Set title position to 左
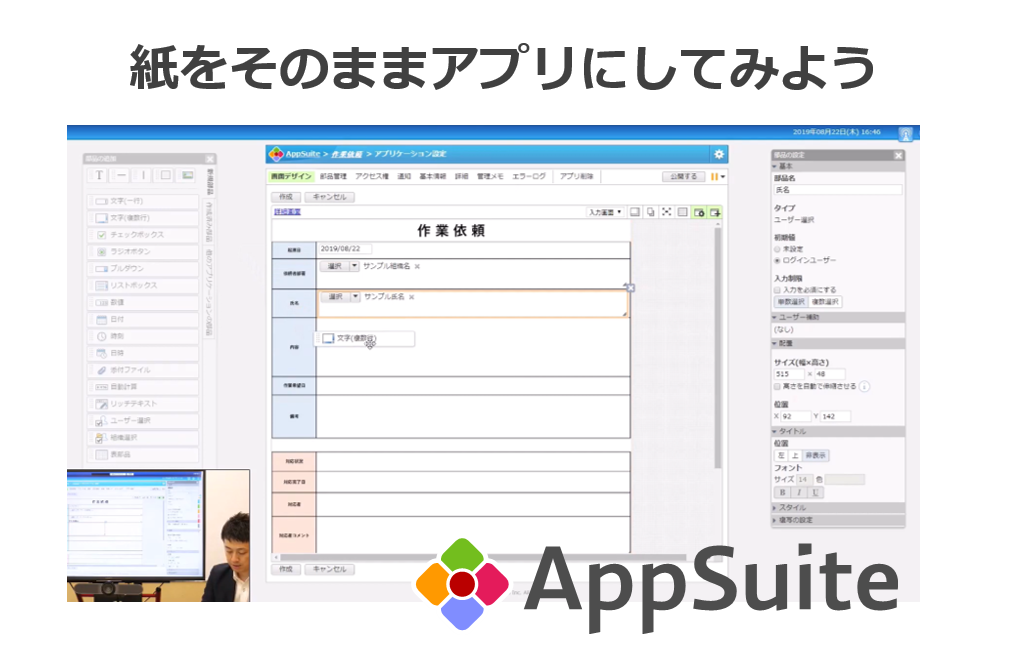Image resolution: width=1009 pixels, height=668 pixels. click(781, 456)
